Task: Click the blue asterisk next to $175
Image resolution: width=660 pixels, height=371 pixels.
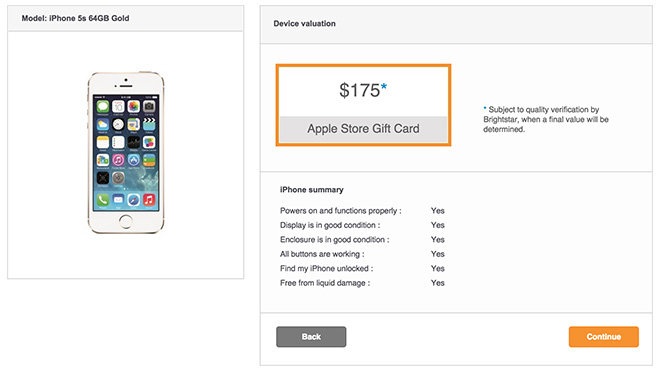Action: 383,87
